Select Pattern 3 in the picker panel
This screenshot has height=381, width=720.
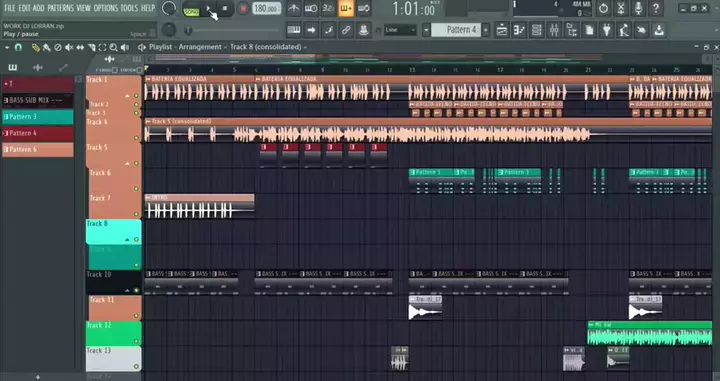38,117
